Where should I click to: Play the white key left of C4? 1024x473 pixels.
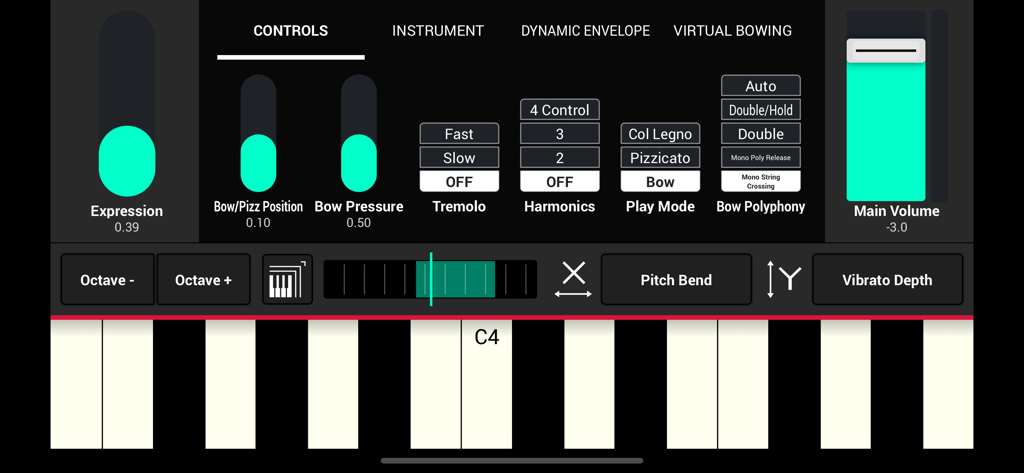[436, 383]
